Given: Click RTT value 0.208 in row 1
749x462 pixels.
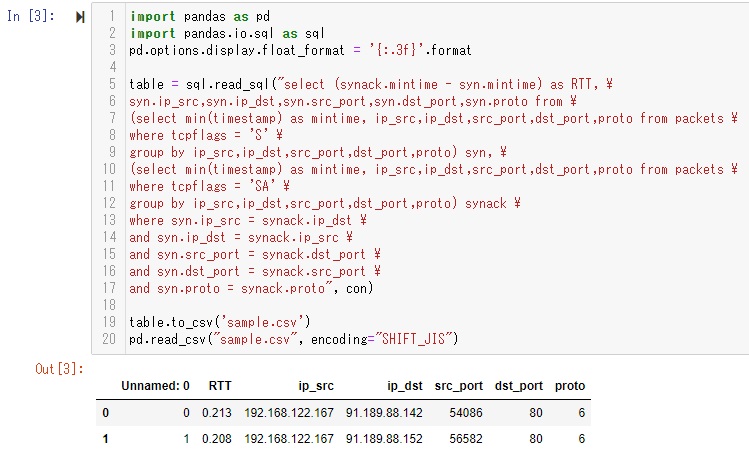Looking at the screenshot, I should (x=217, y=439).
